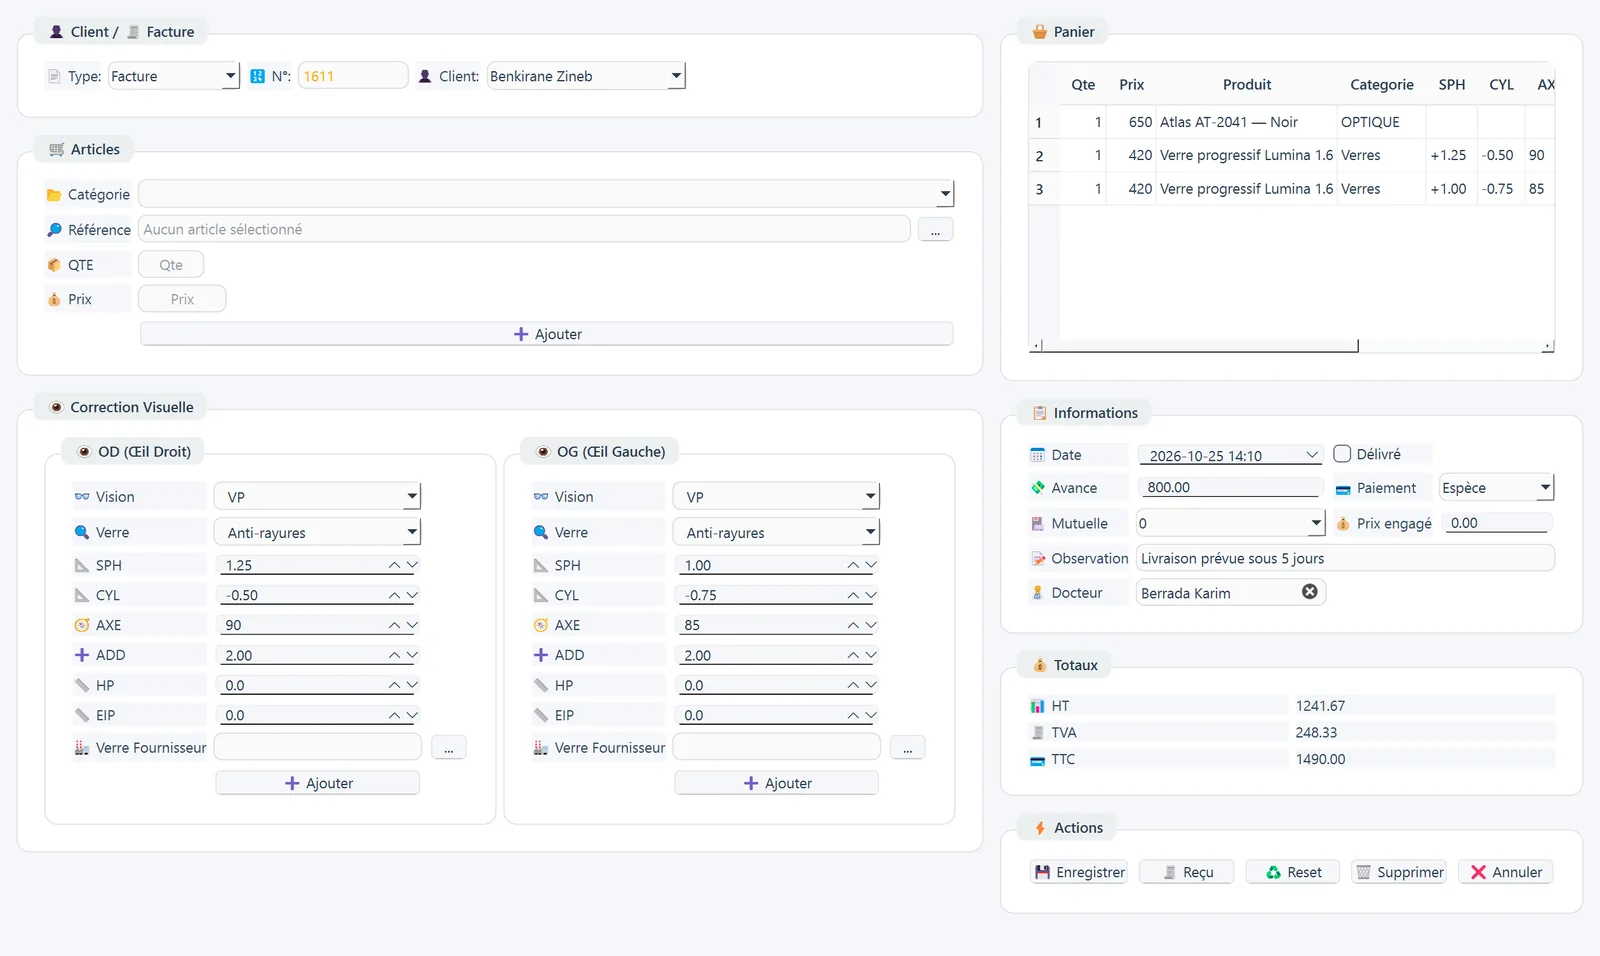Open the Référence article browse button

pos(935,230)
